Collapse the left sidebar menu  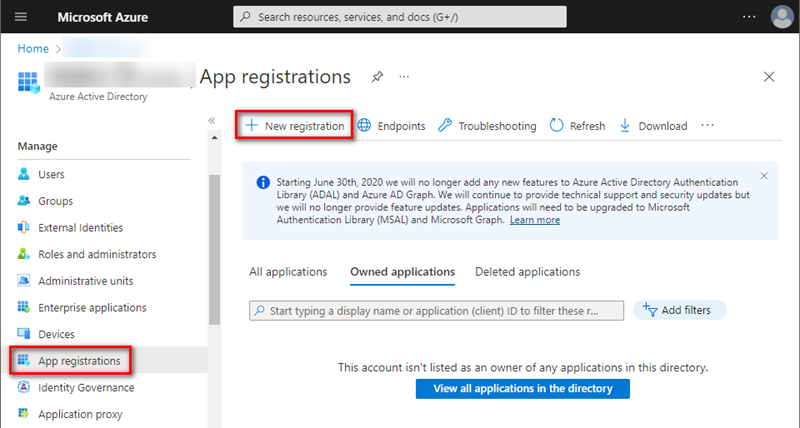[211, 120]
